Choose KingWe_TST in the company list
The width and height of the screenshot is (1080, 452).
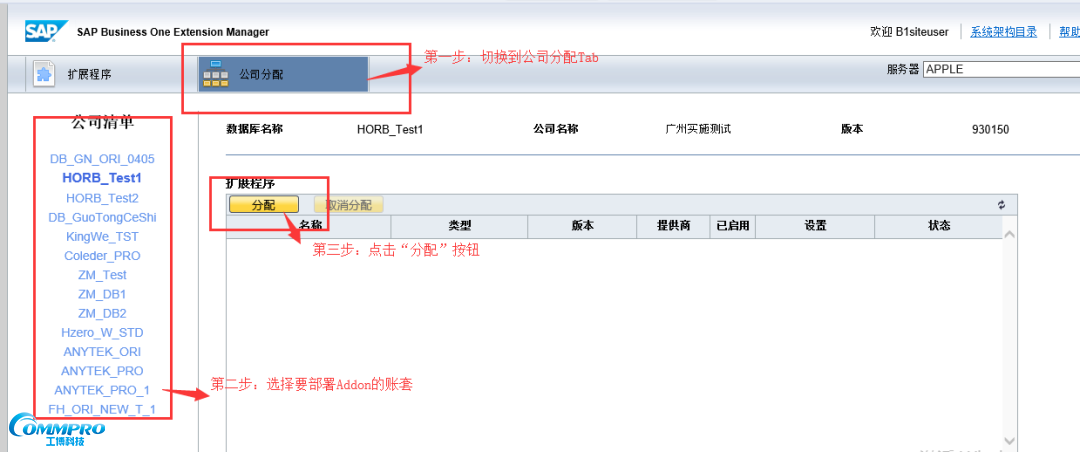[x=102, y=236]
